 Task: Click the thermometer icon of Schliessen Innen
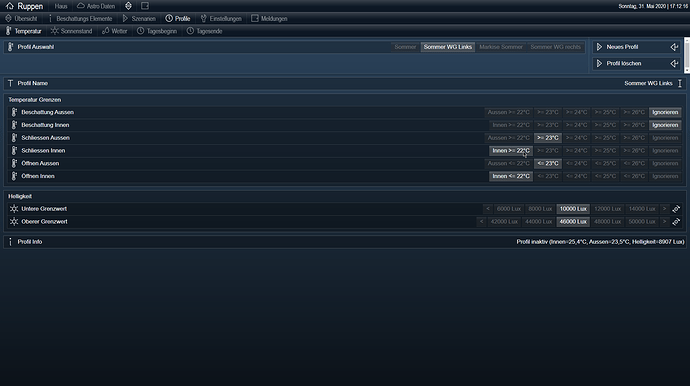(x=14, y=151)
